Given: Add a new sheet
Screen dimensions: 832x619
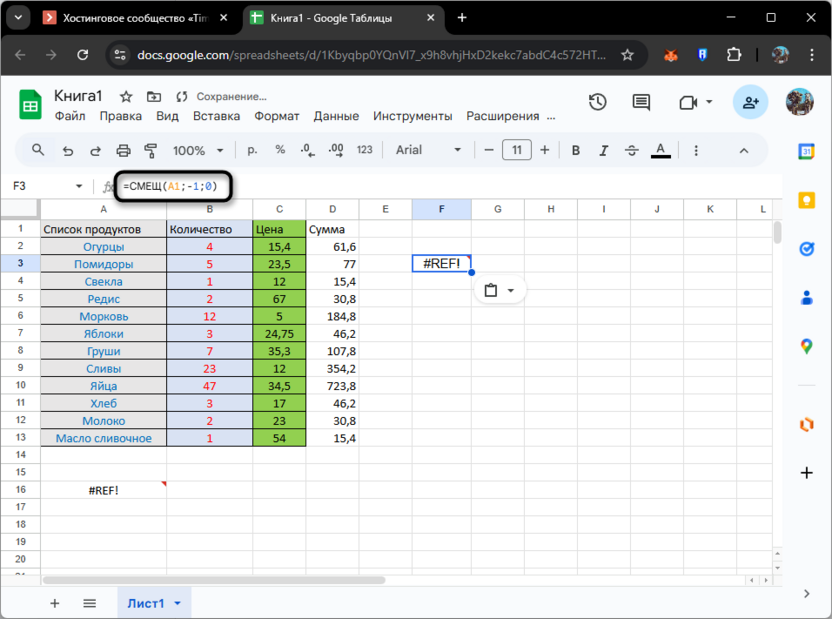Looking at the screenshot, I should (x=55, y=604).
